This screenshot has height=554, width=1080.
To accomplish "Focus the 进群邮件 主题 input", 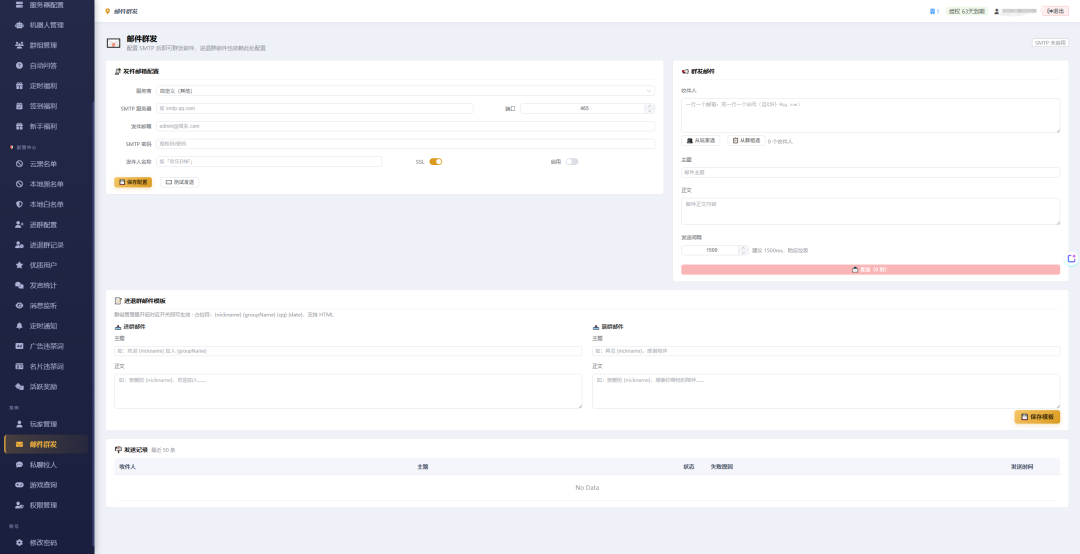I will (x=348, y=351).
